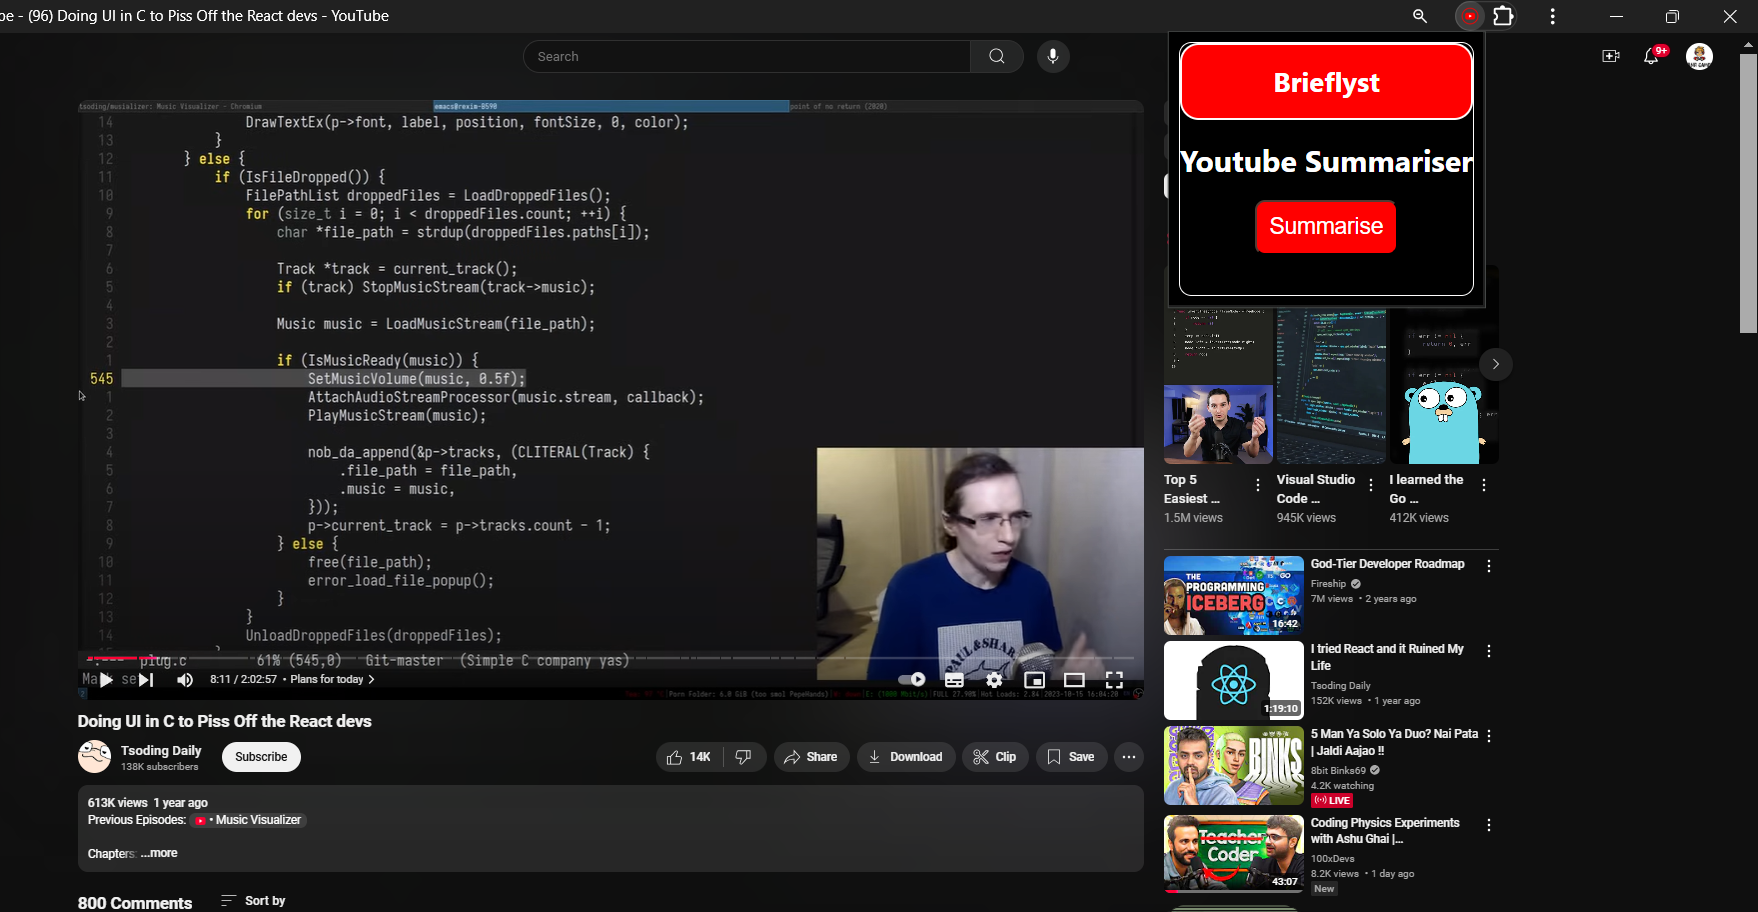Open options for 'I tried React' video
The image size is (1758, 912).
[1488, 651]
